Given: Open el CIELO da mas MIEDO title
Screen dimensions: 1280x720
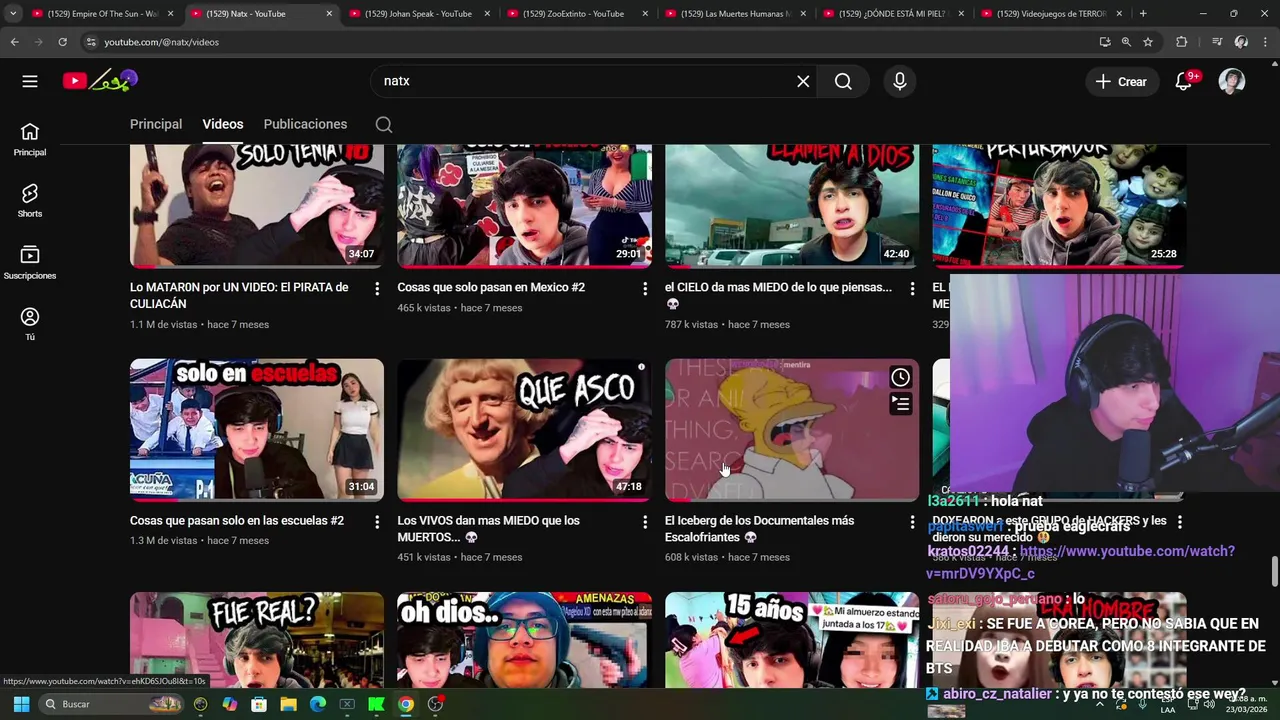Looking at the screenshot, I should tap(778, 295).
